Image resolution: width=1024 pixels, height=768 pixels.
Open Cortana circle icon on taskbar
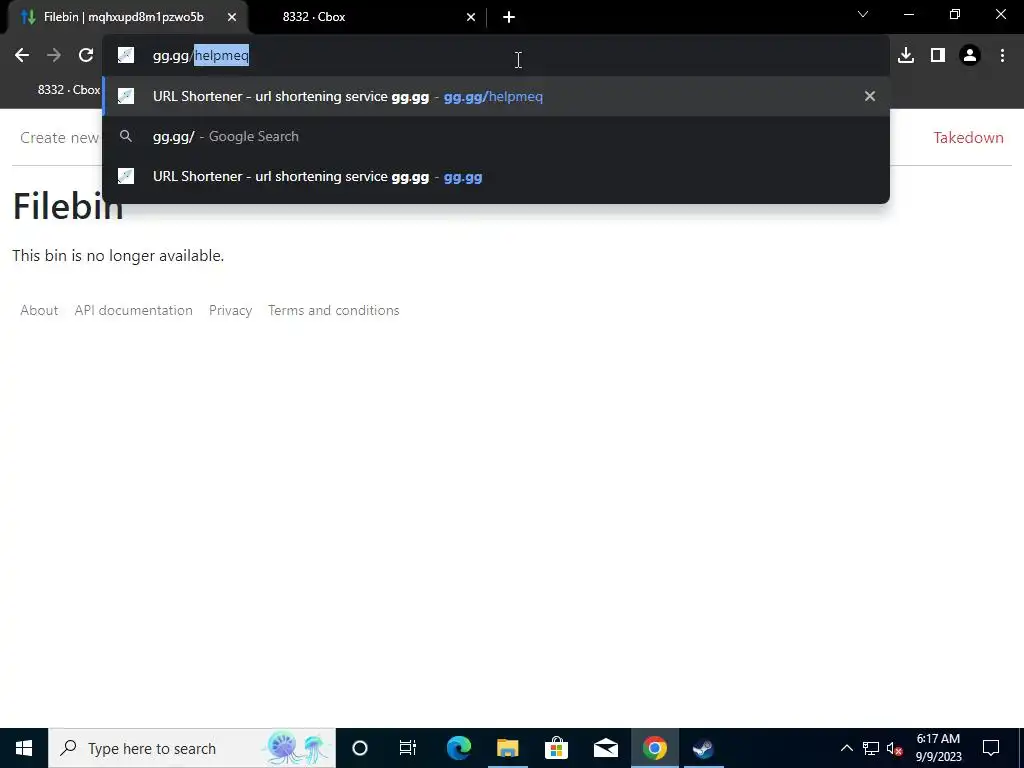click(x=360, y=748)
